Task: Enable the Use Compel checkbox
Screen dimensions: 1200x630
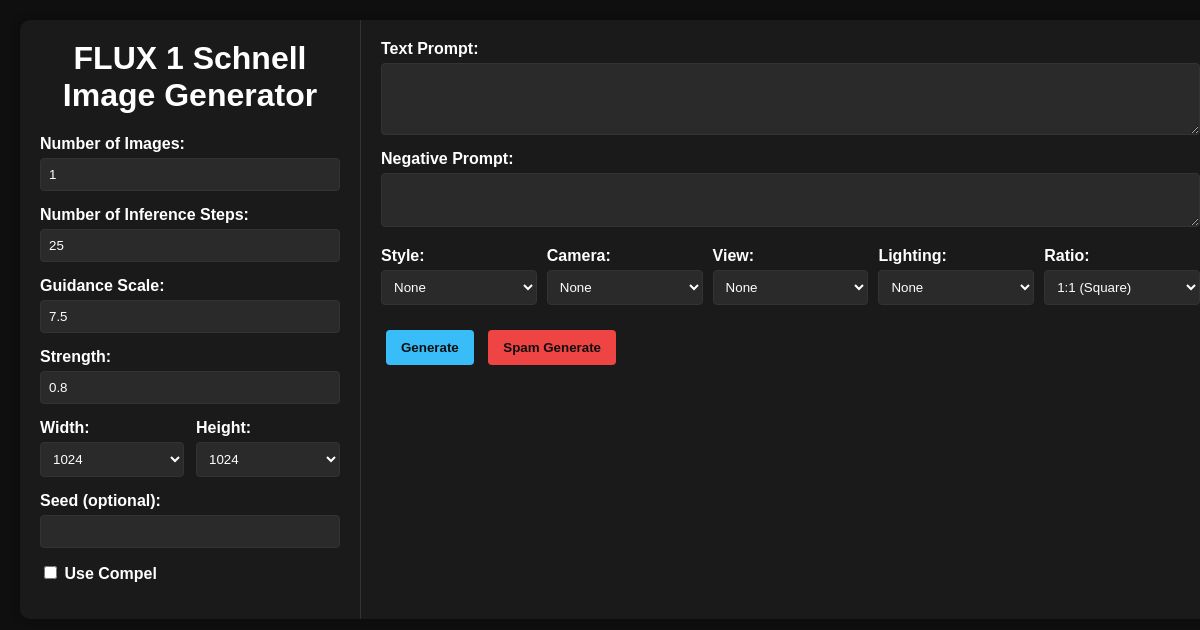Action: coord(50,573)
